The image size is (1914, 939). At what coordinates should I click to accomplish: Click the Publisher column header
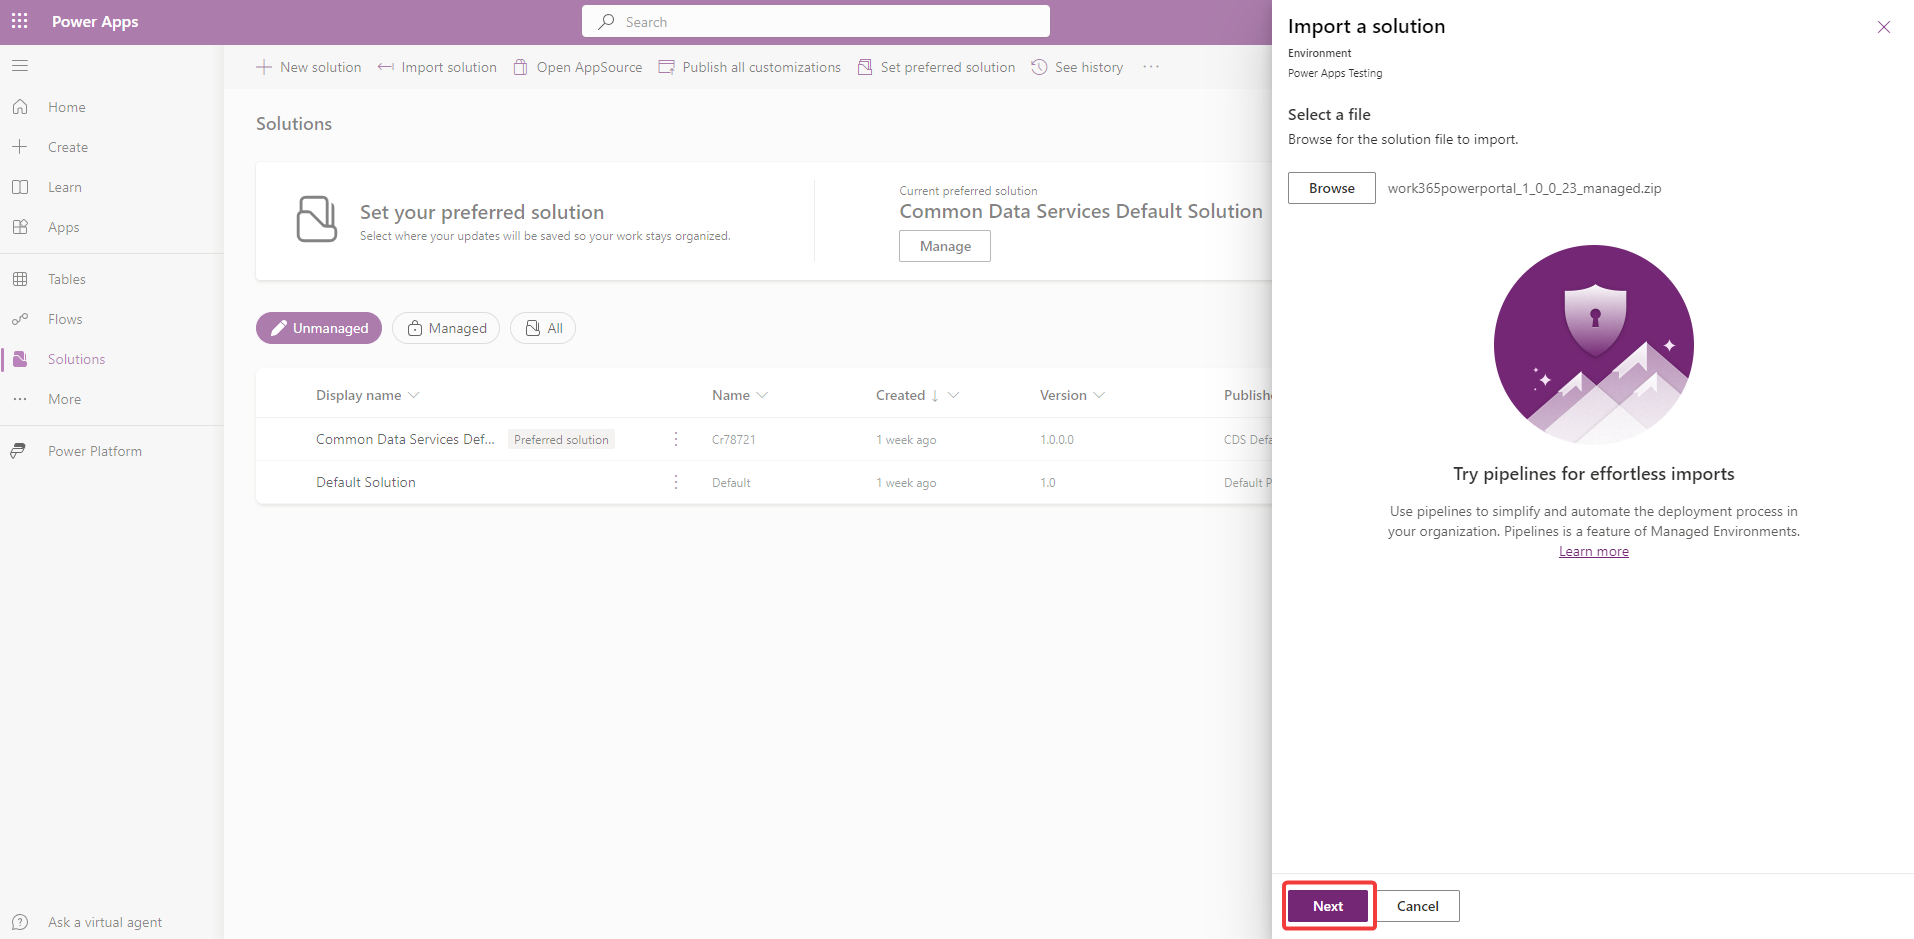(1247, 395)
